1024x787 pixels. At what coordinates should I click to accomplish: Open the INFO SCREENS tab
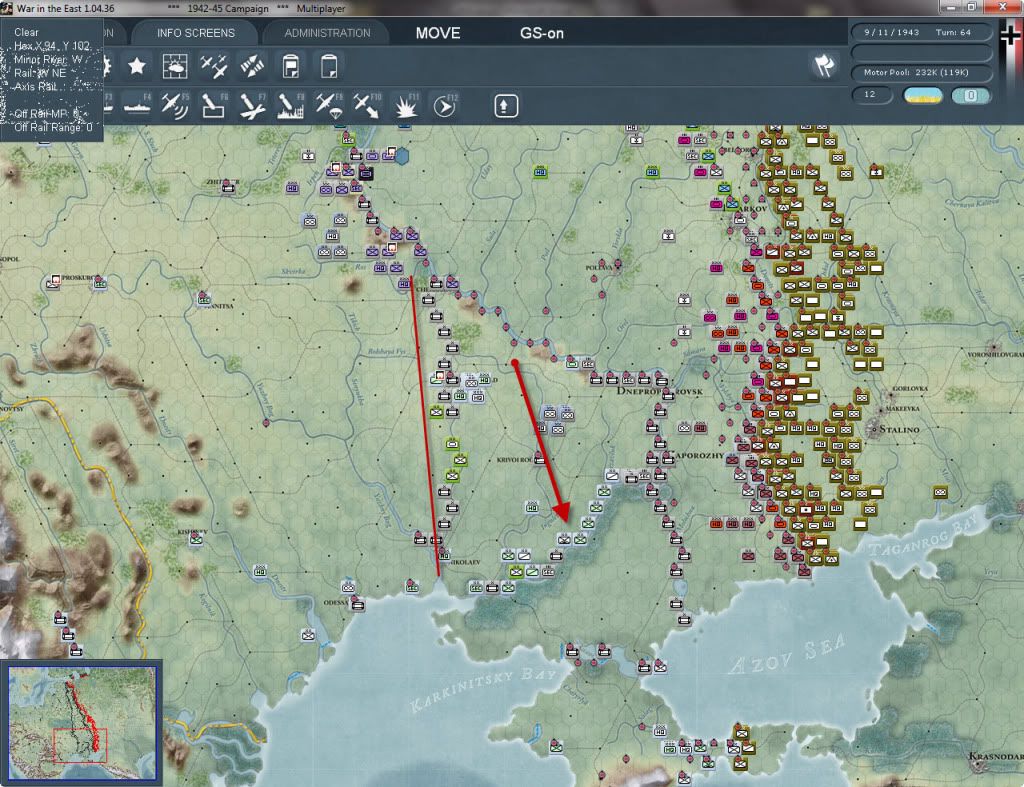pos(195,33)
